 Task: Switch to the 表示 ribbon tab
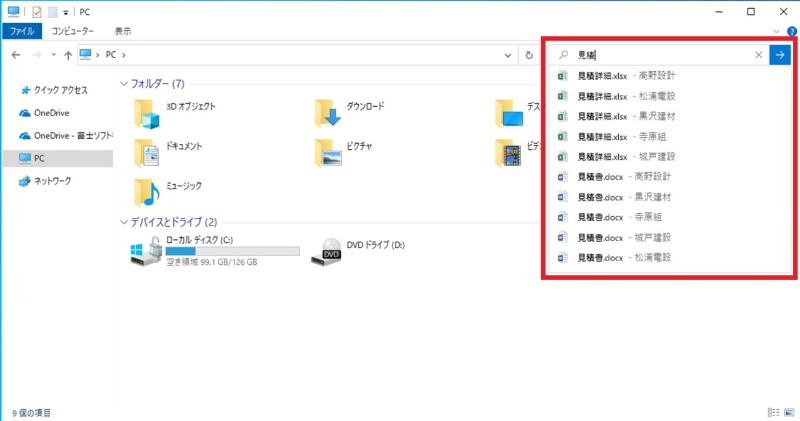(x=123, y=32)
